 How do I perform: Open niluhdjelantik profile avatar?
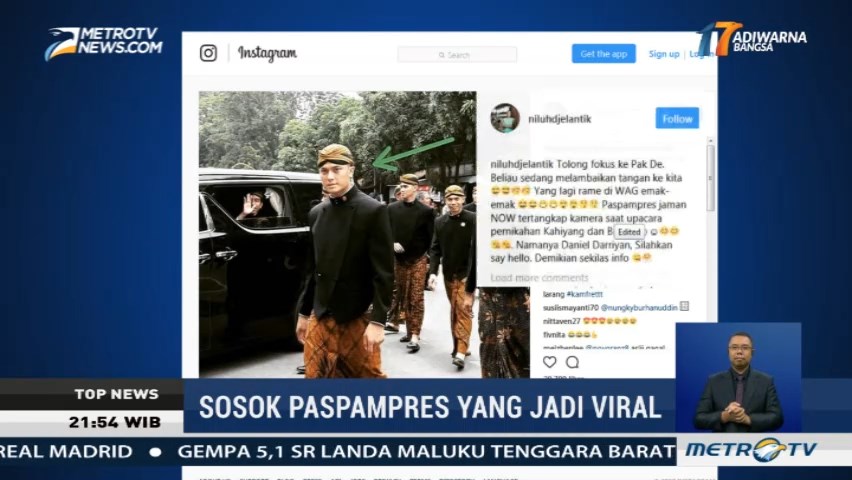click(x=505, y=118)
